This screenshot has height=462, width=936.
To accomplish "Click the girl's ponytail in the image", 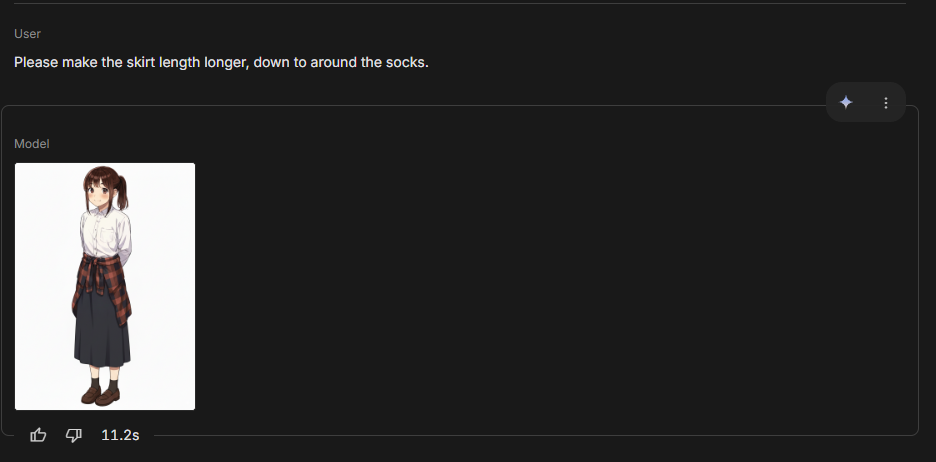I will coord(124,190).
